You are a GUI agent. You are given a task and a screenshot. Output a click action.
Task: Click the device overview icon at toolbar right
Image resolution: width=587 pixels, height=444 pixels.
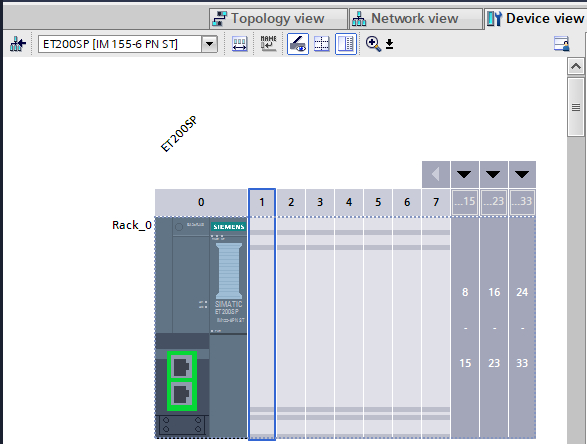(562, 44)
